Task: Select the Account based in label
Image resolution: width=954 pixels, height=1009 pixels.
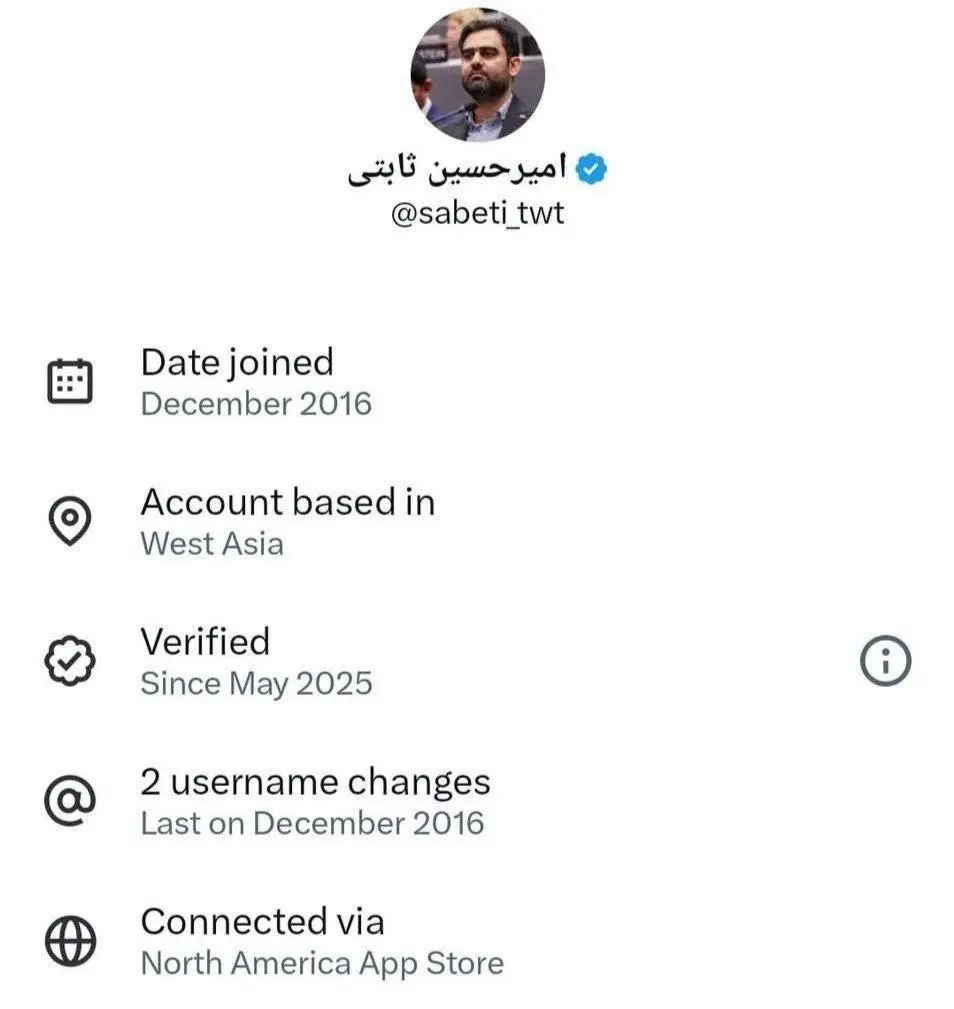Action: [287, 501]
